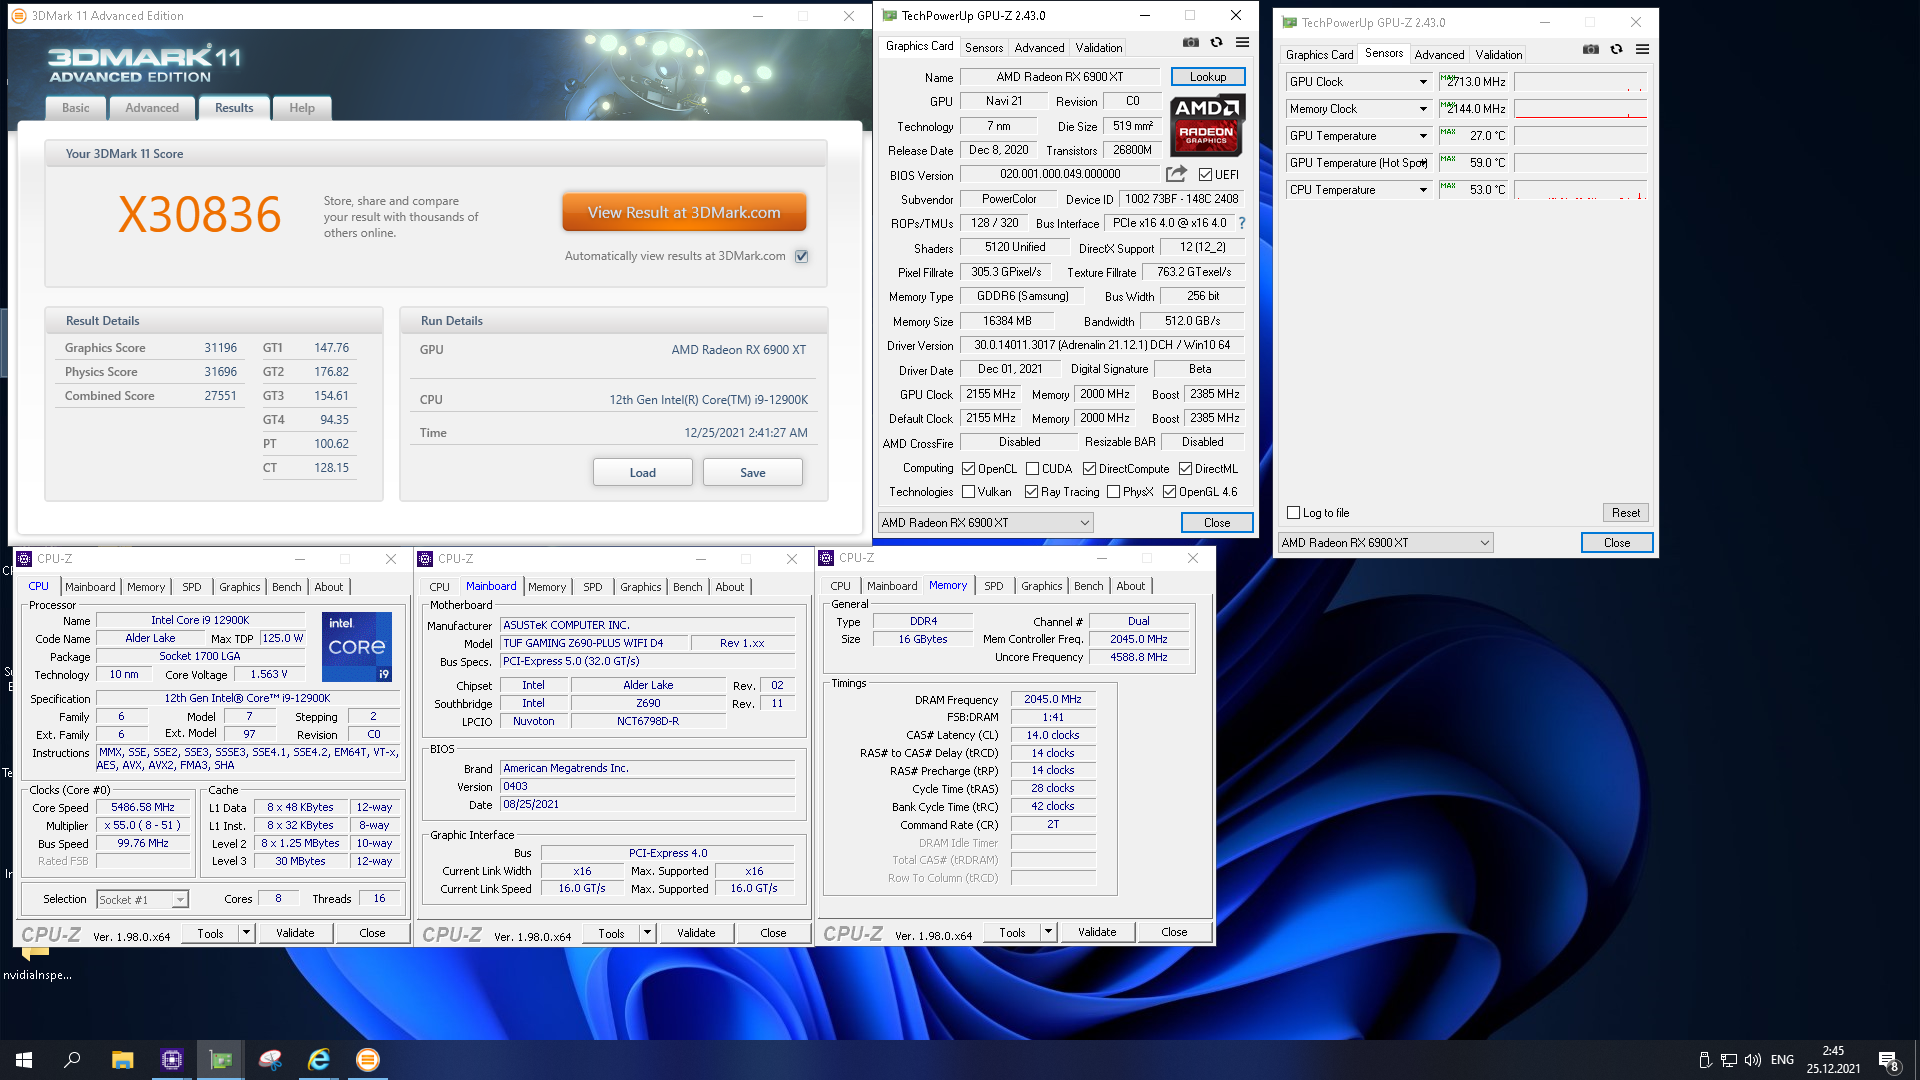Click Validate in CPU-Z Mainboard window

pos(696,933)
